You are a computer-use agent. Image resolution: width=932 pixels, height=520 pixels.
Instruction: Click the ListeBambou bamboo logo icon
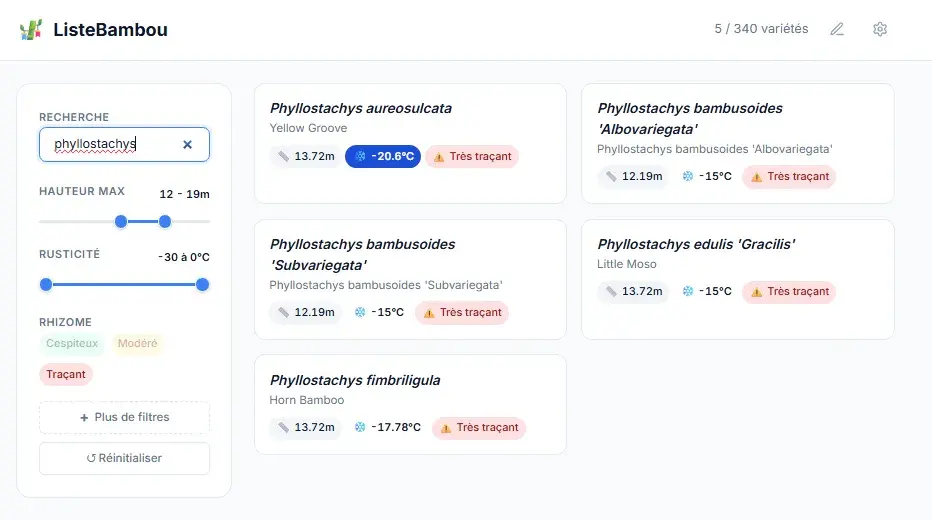[x=31, y=30]
